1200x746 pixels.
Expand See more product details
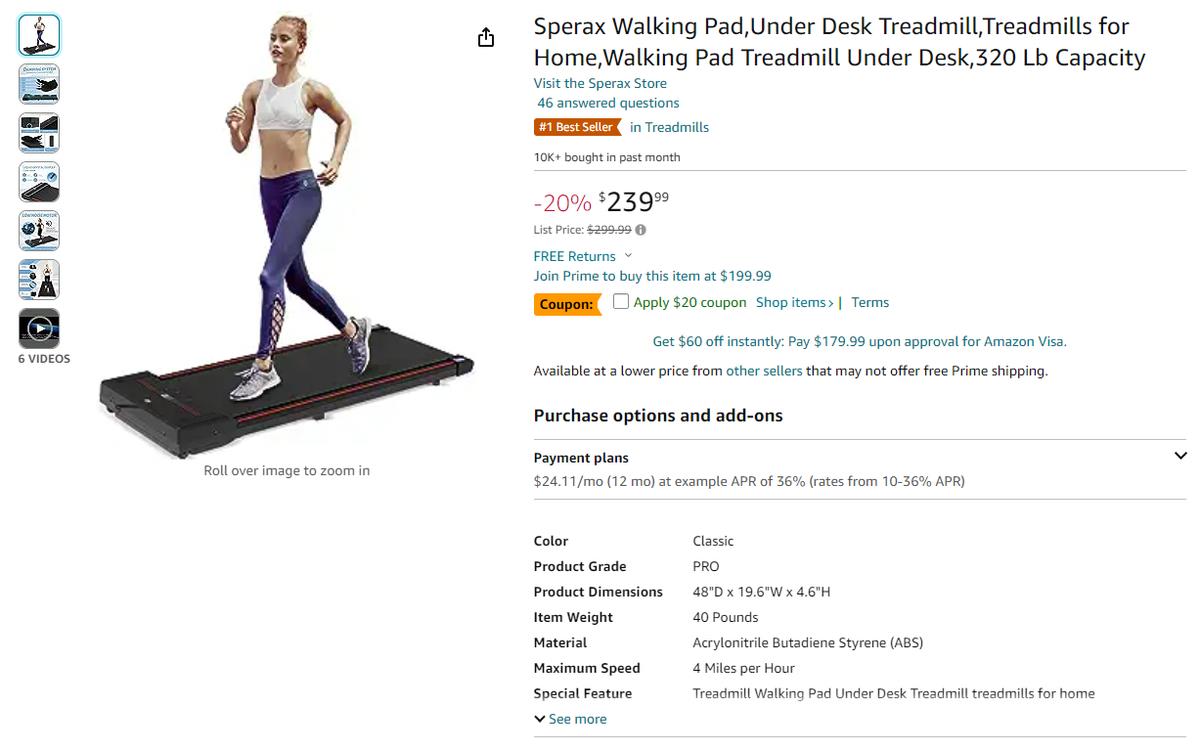point(570,719)
